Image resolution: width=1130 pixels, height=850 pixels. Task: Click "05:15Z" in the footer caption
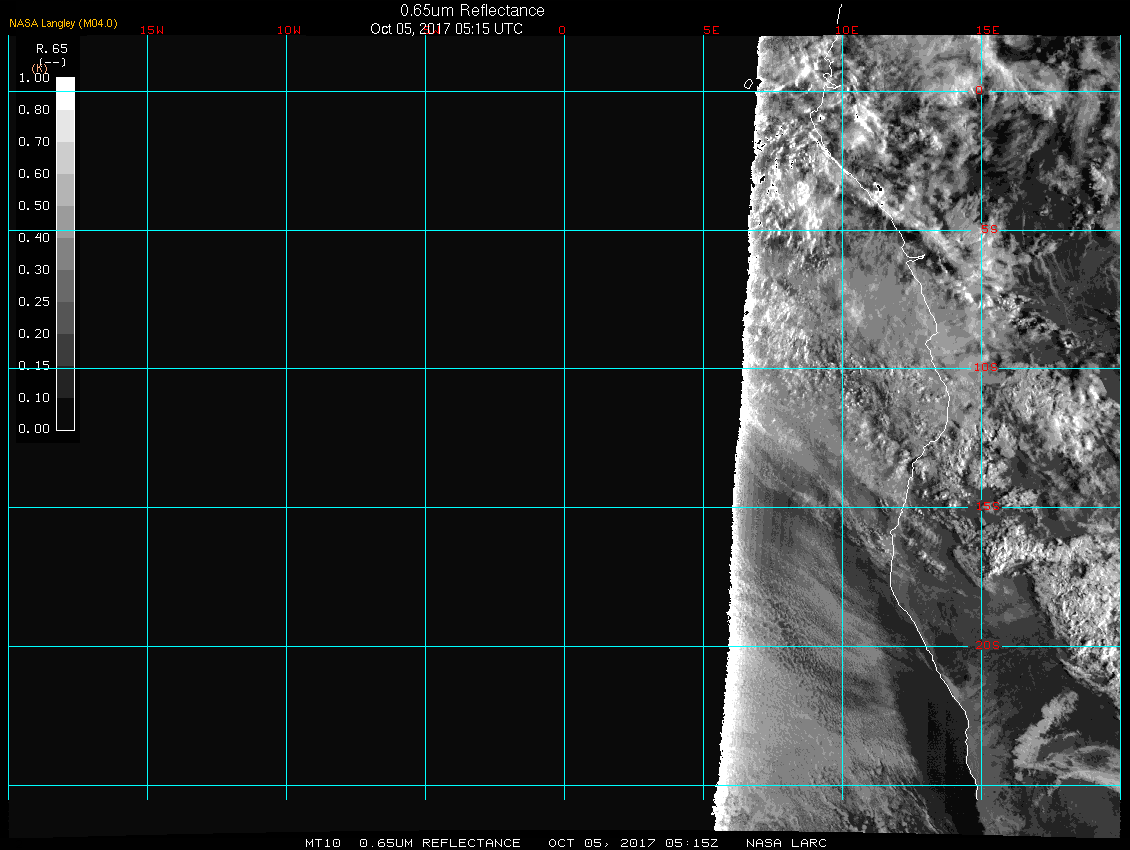click(692, 843)
